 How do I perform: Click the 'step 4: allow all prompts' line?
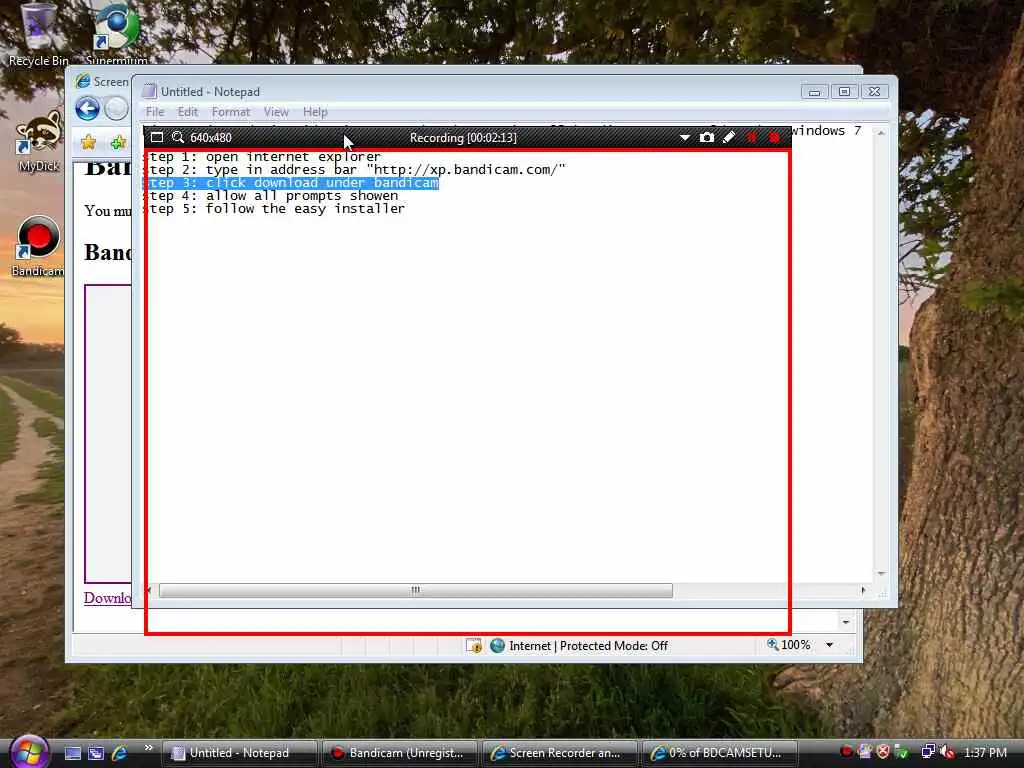(x=271, y=196)
